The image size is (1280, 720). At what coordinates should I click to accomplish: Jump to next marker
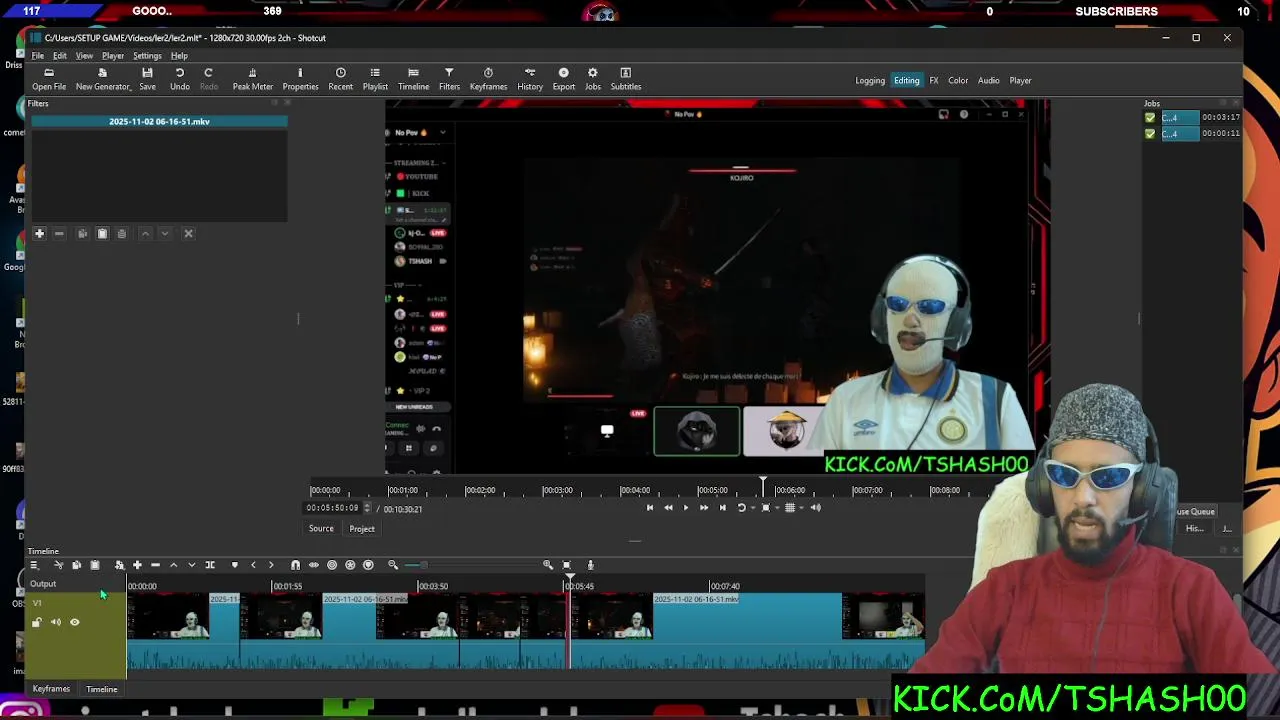tap(271, 565)
